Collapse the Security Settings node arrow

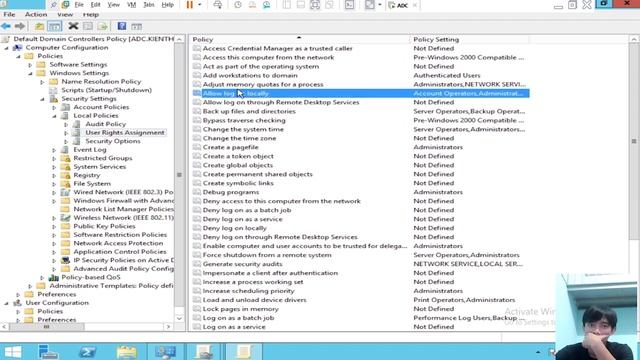click(x=42, y=99)
